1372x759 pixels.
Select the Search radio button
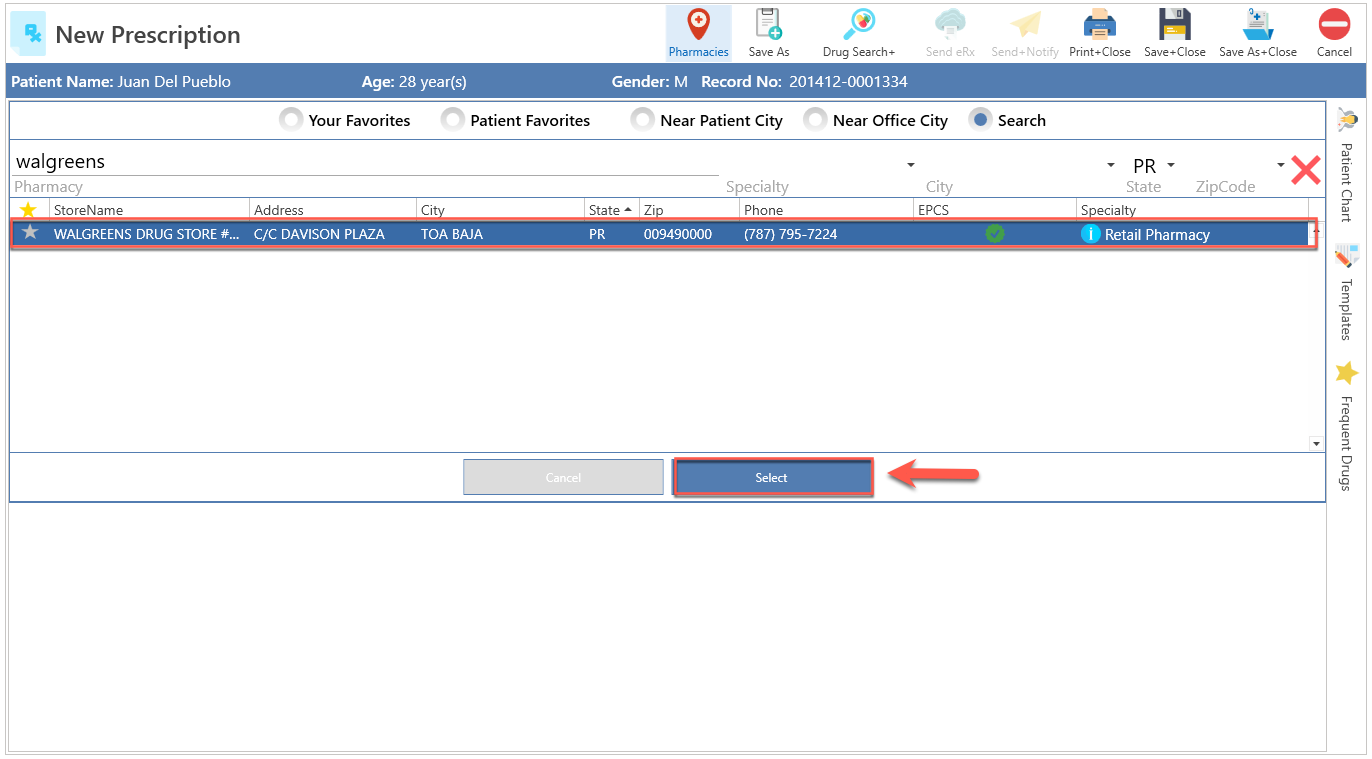coord(981,120)
